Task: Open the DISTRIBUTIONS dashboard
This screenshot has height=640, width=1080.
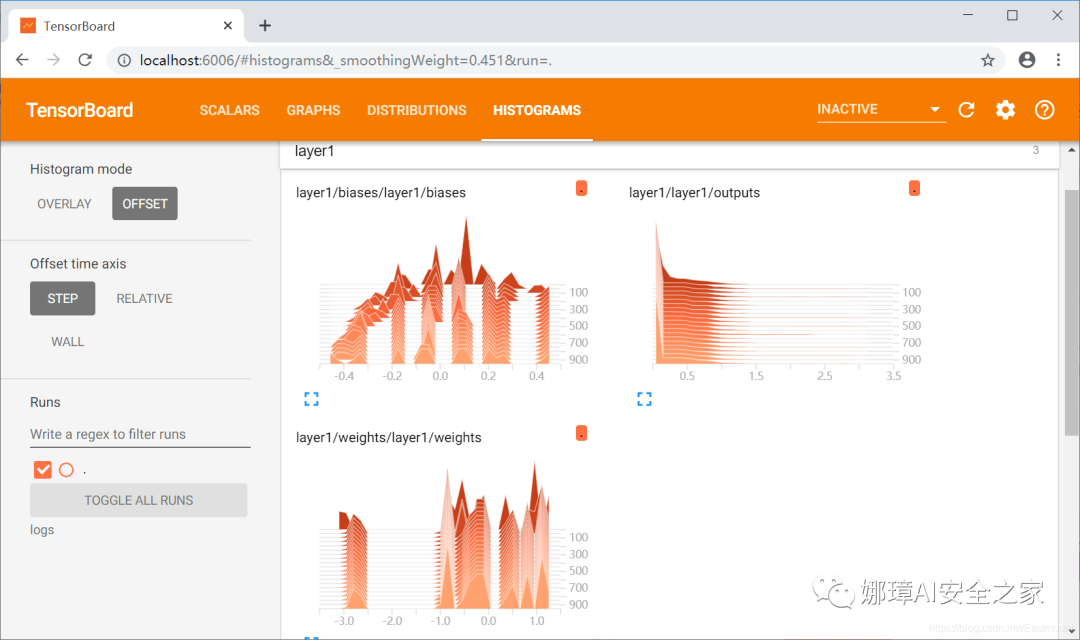Action: click(x=417, y=110)
